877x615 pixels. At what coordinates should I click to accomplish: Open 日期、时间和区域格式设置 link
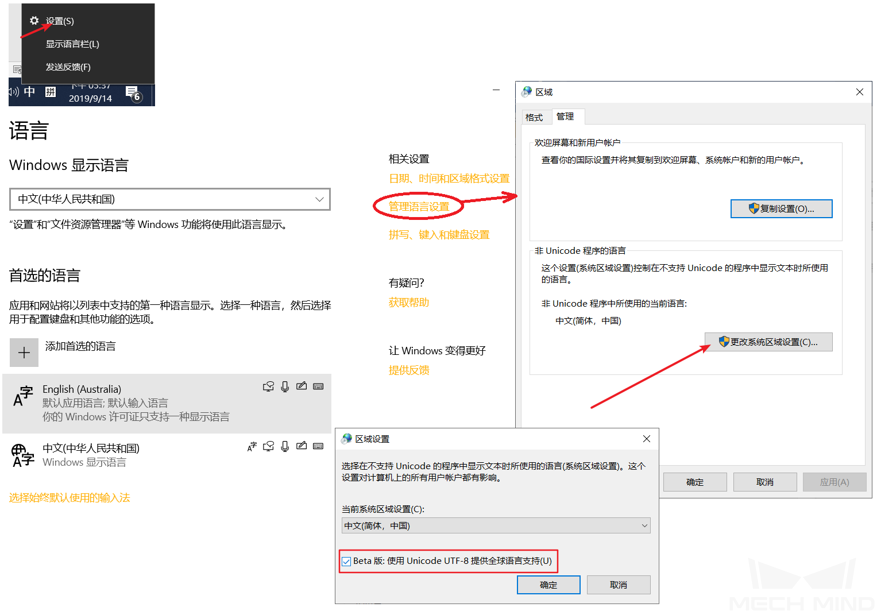pos(449,178)
